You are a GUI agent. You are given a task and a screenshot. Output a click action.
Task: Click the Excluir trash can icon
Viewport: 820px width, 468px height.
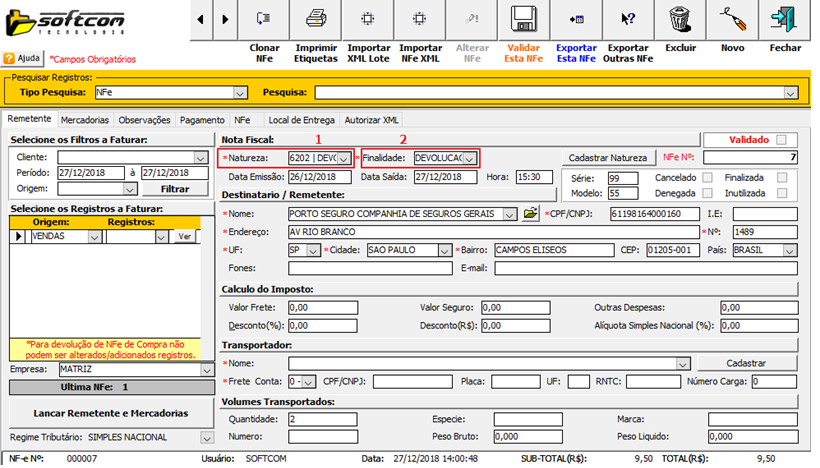click(x=680, y=19)
